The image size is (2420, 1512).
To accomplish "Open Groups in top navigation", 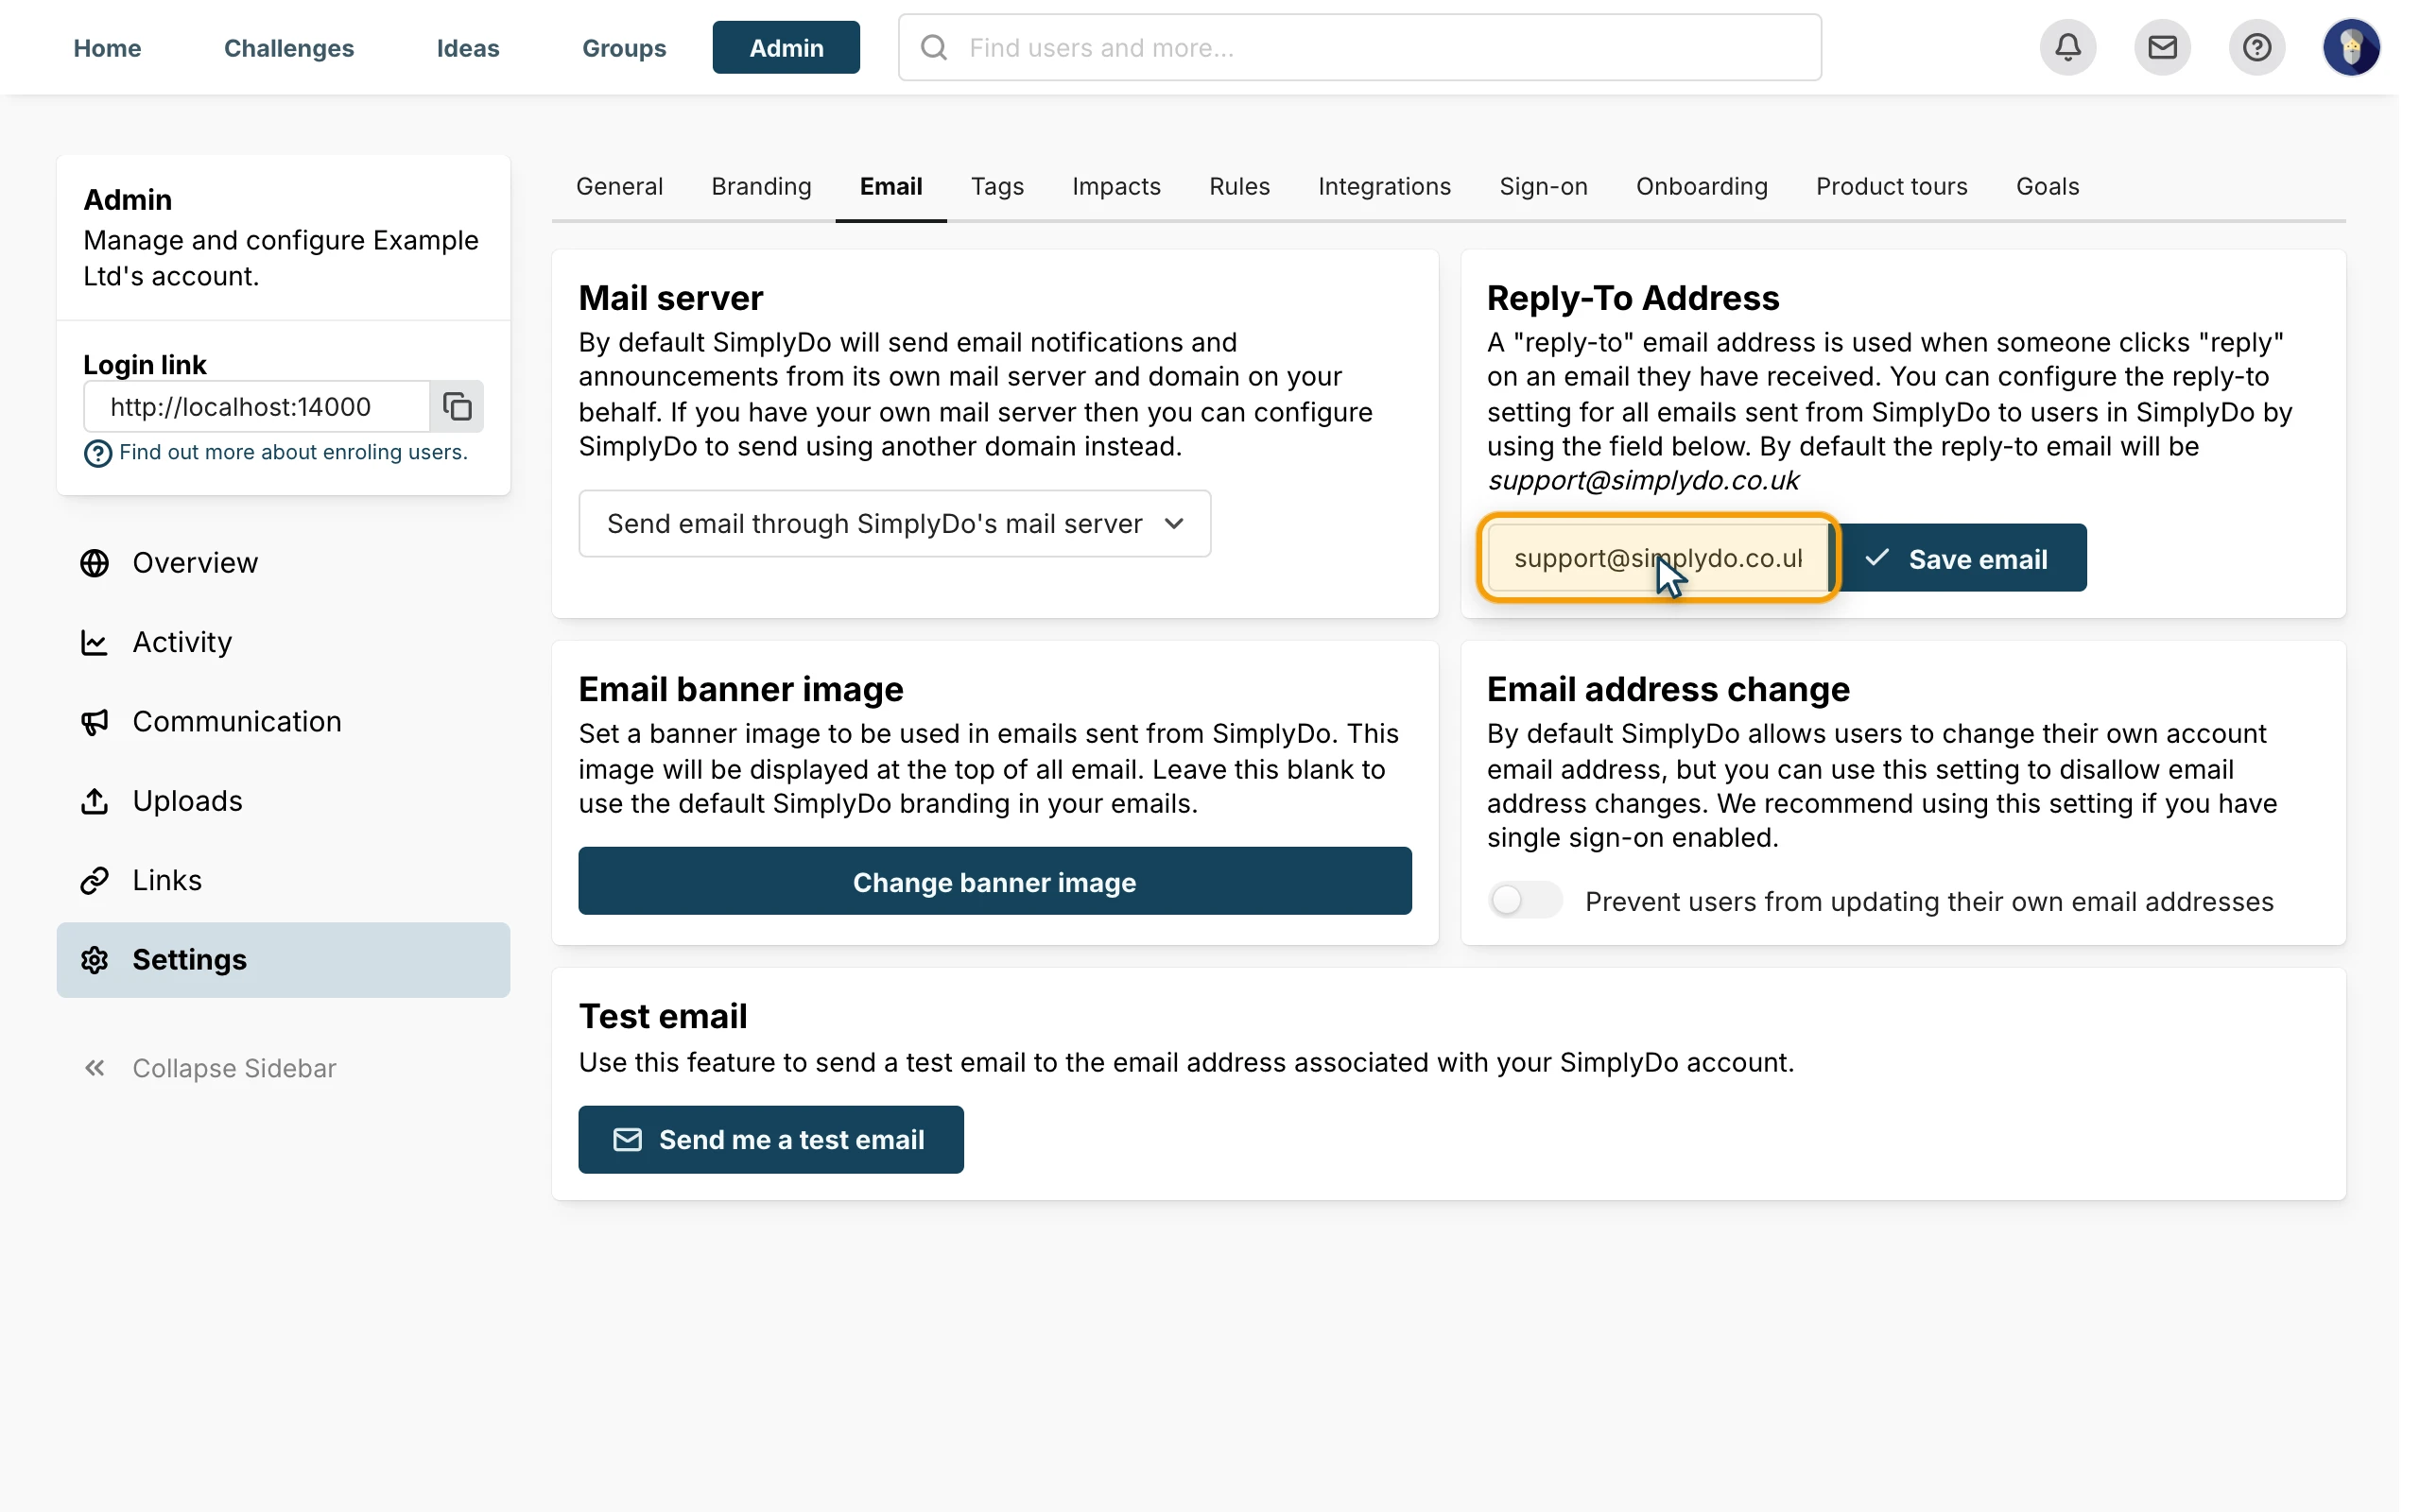I will [624, 47].
